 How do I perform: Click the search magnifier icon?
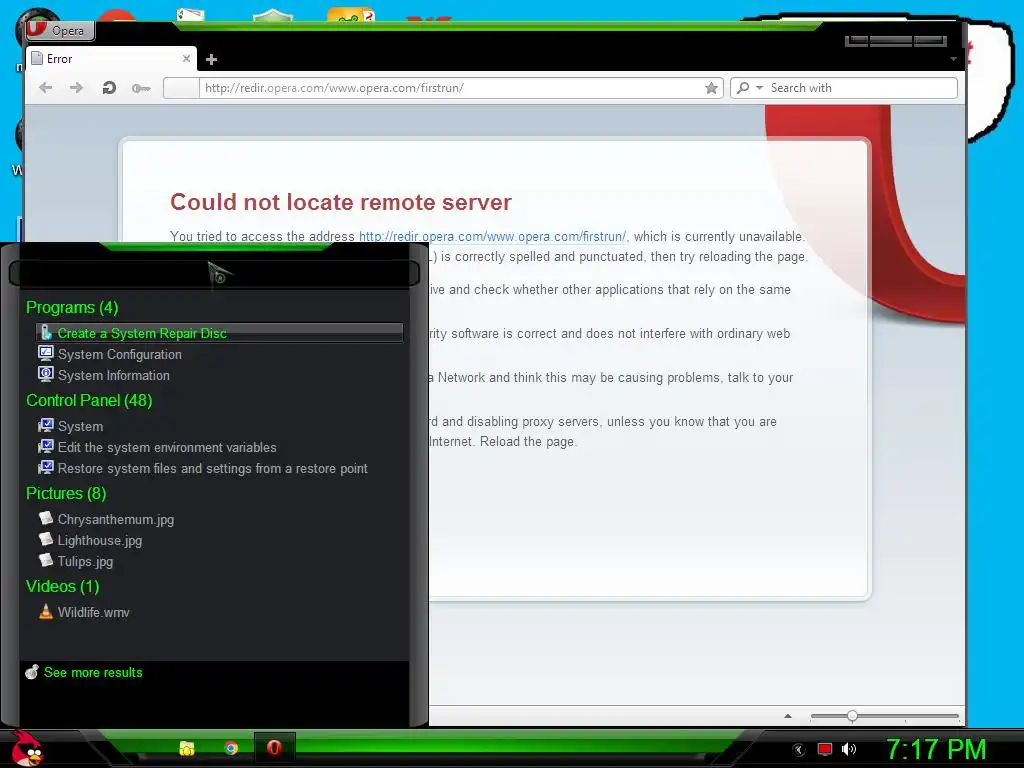click(743, 88)
